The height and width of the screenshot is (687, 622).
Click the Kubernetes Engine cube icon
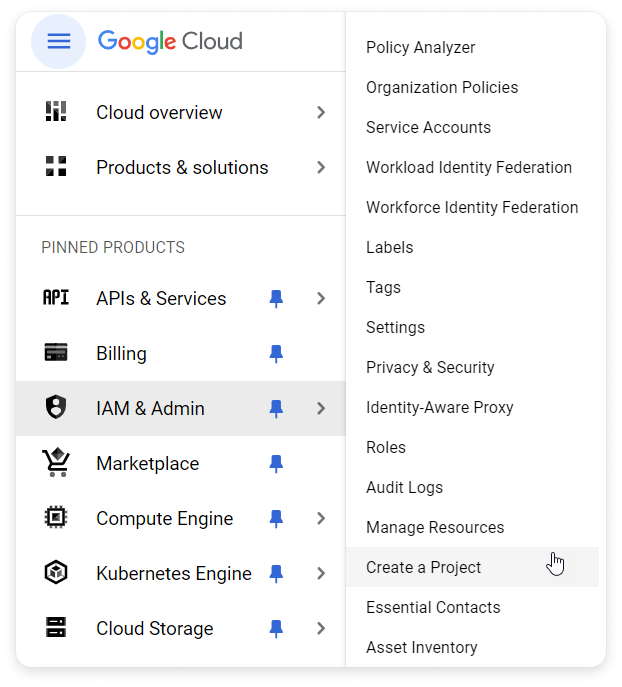coord(56,572)
